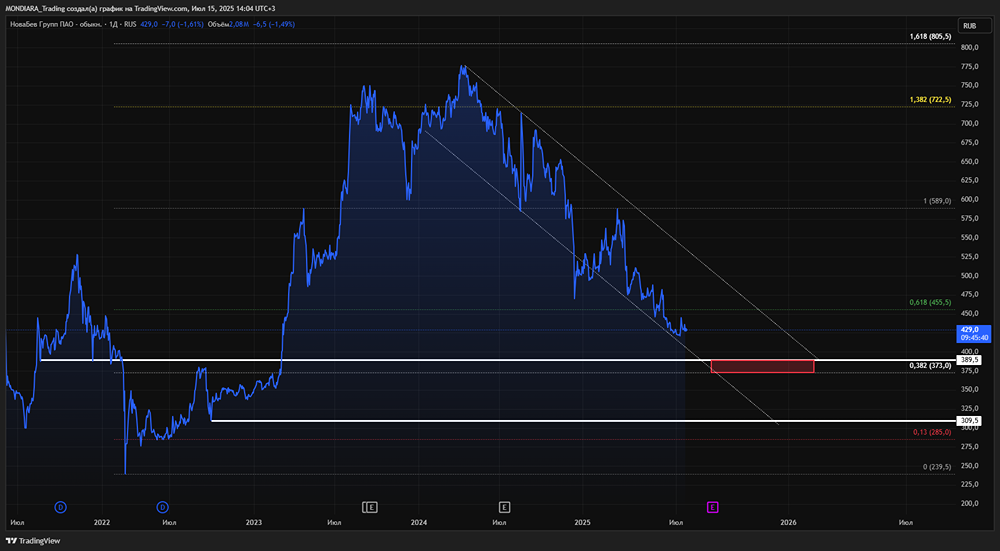This screenshot has height=551, width=1000.
Task: Click the 800,0 price axis label
Action: click(969, 48)
